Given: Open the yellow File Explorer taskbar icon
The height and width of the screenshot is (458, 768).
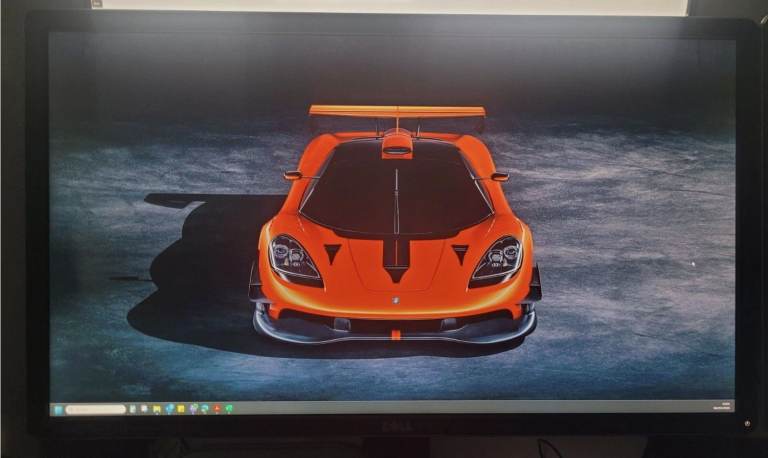Looking at the screenshot, I should click(157, 409).
